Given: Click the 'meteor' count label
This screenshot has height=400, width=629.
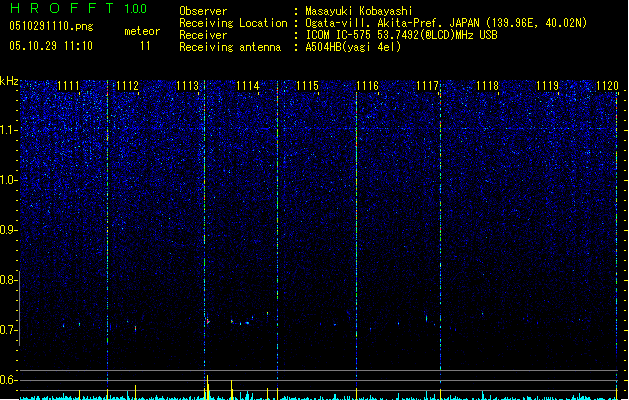Looking at the screenshot, I should (x=142, y=31).
